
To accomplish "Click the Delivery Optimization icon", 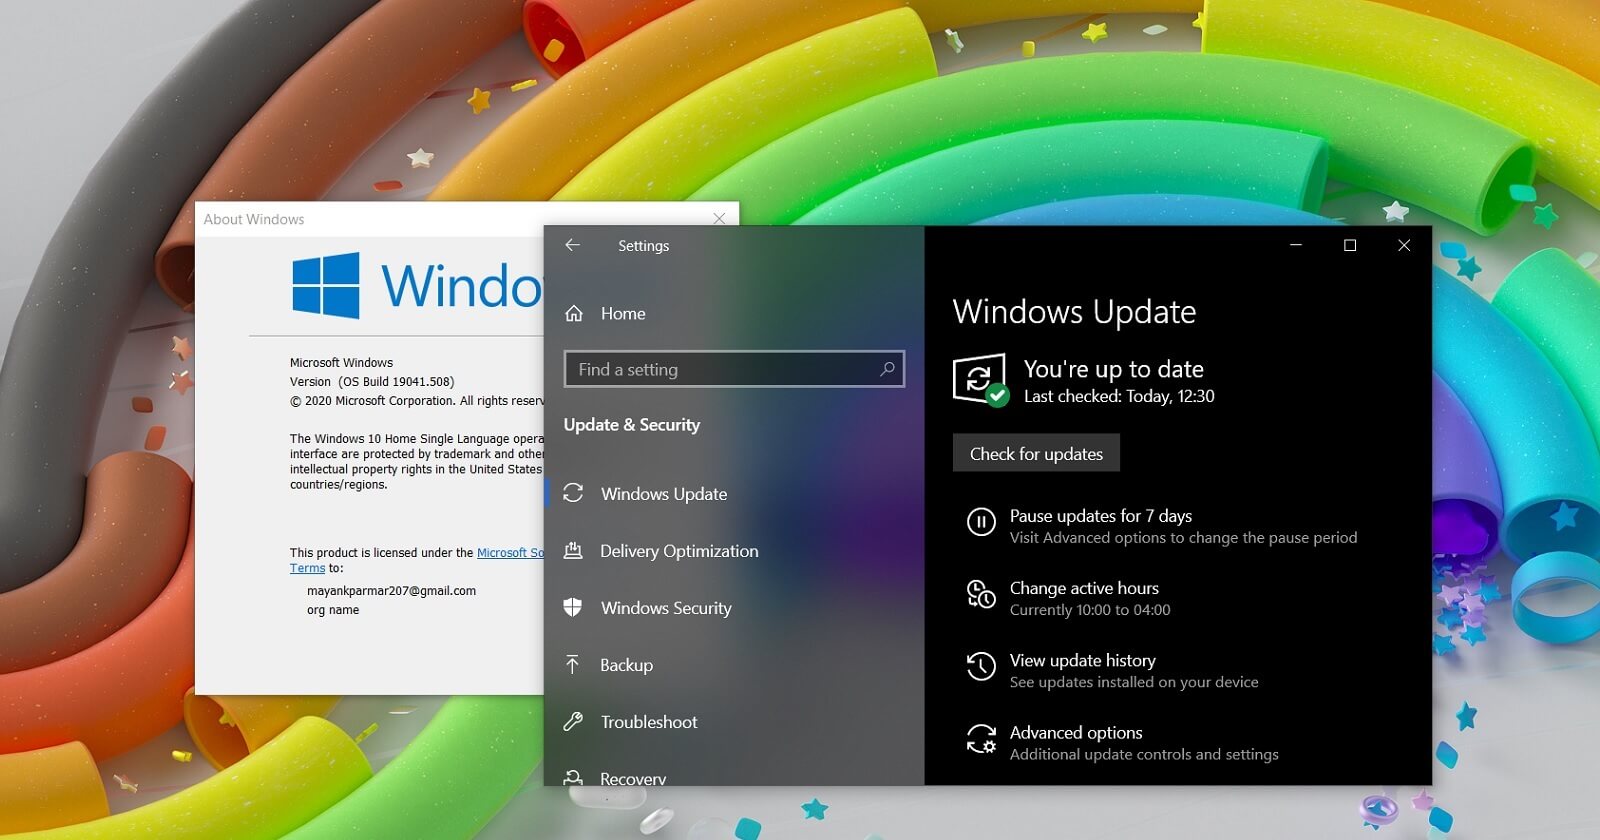I will (x=573, y=550).
